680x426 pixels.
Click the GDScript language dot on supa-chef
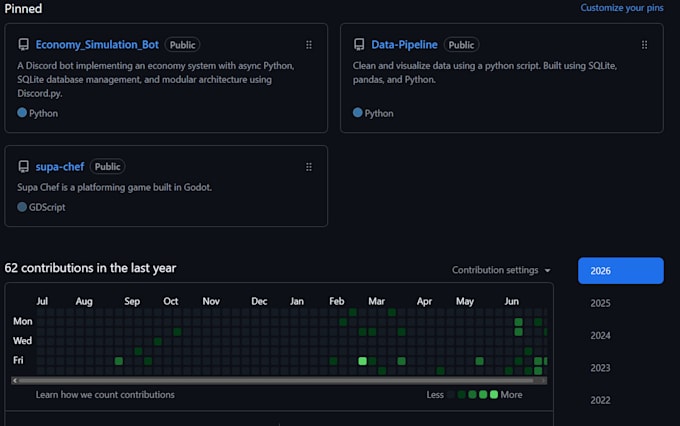click(22, 207)
